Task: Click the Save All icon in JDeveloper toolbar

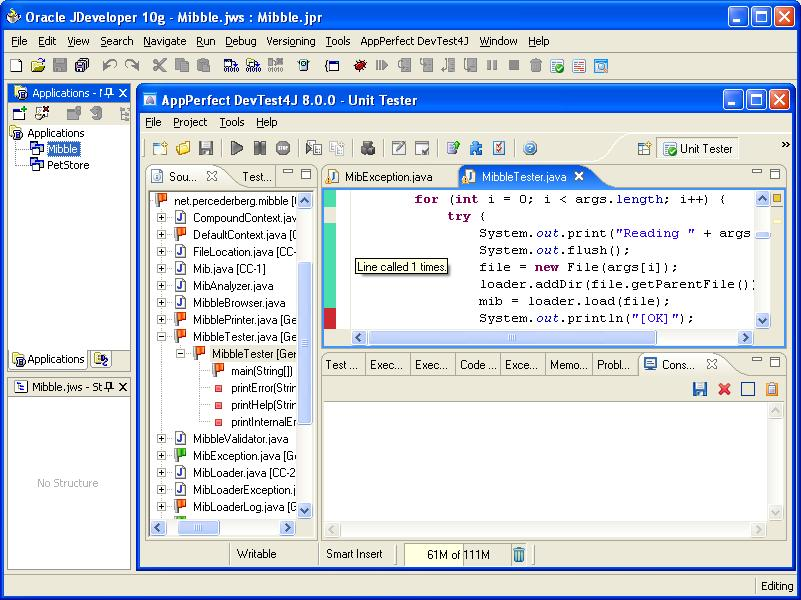Action: pyautogui.click(x=82, y=65)
